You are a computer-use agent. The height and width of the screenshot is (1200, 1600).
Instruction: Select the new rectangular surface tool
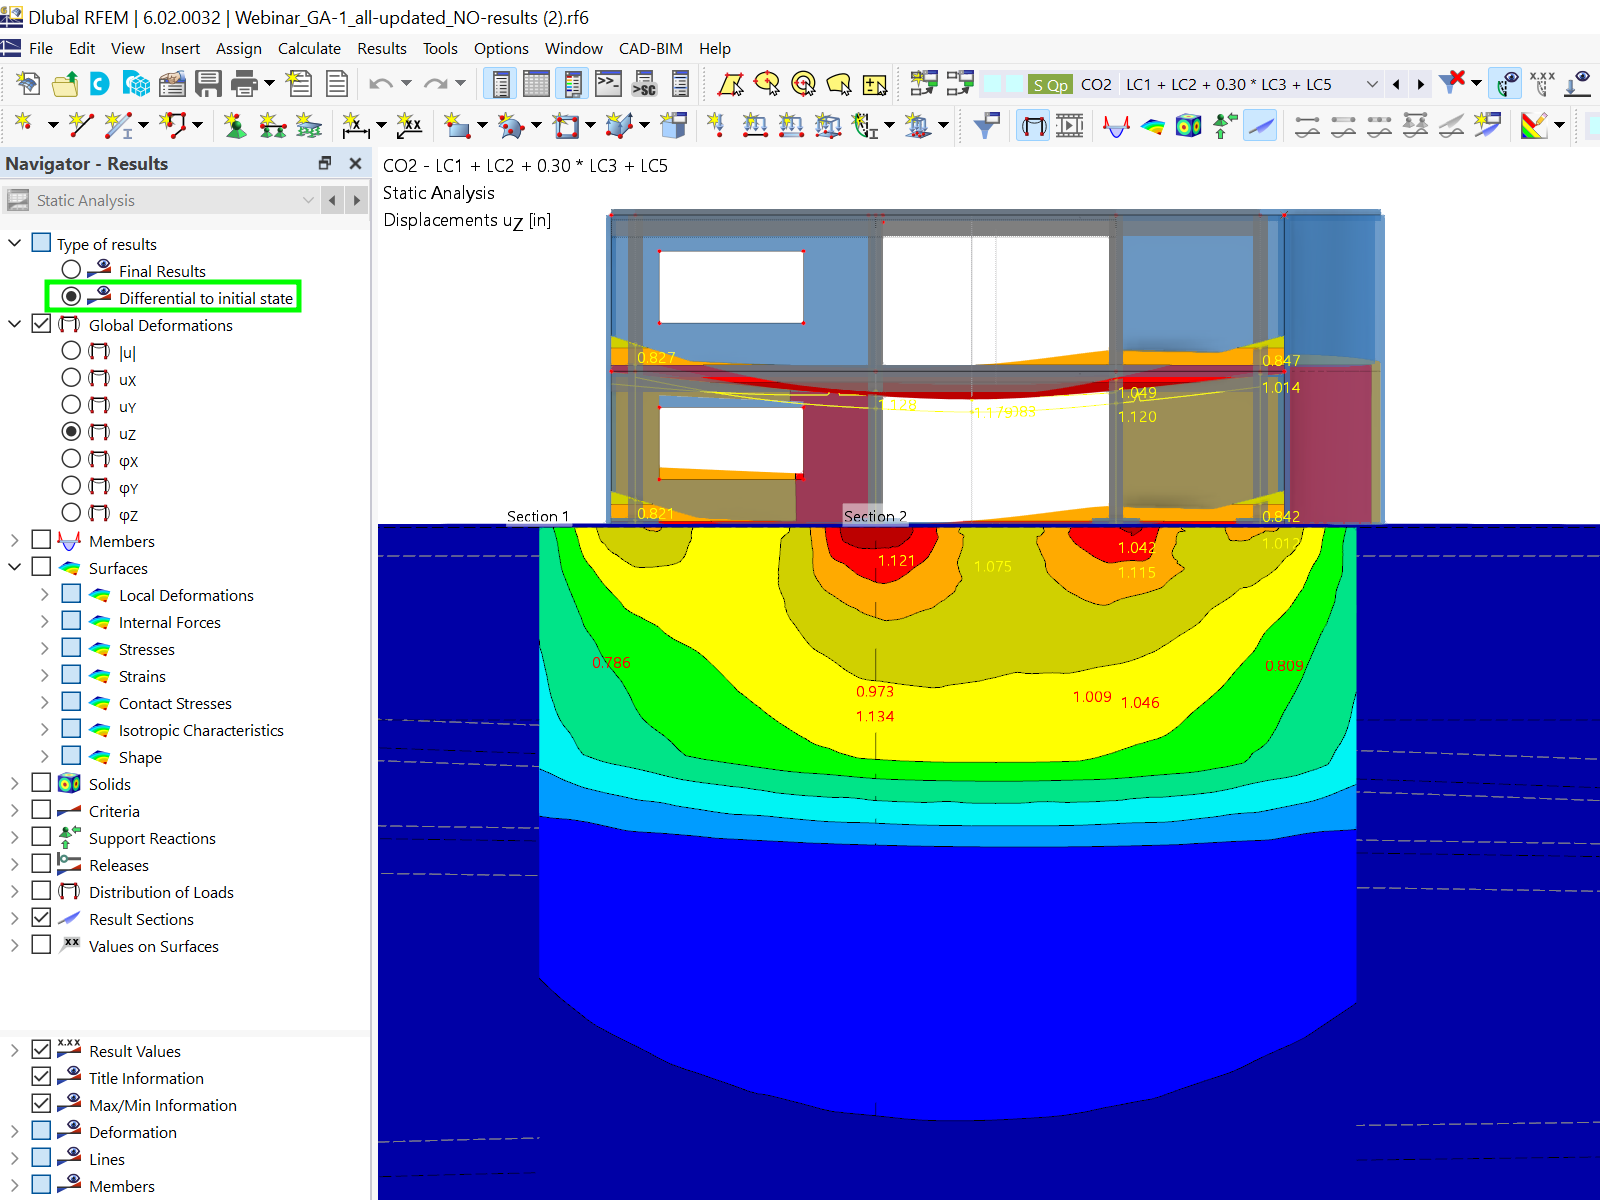(457, 125)
